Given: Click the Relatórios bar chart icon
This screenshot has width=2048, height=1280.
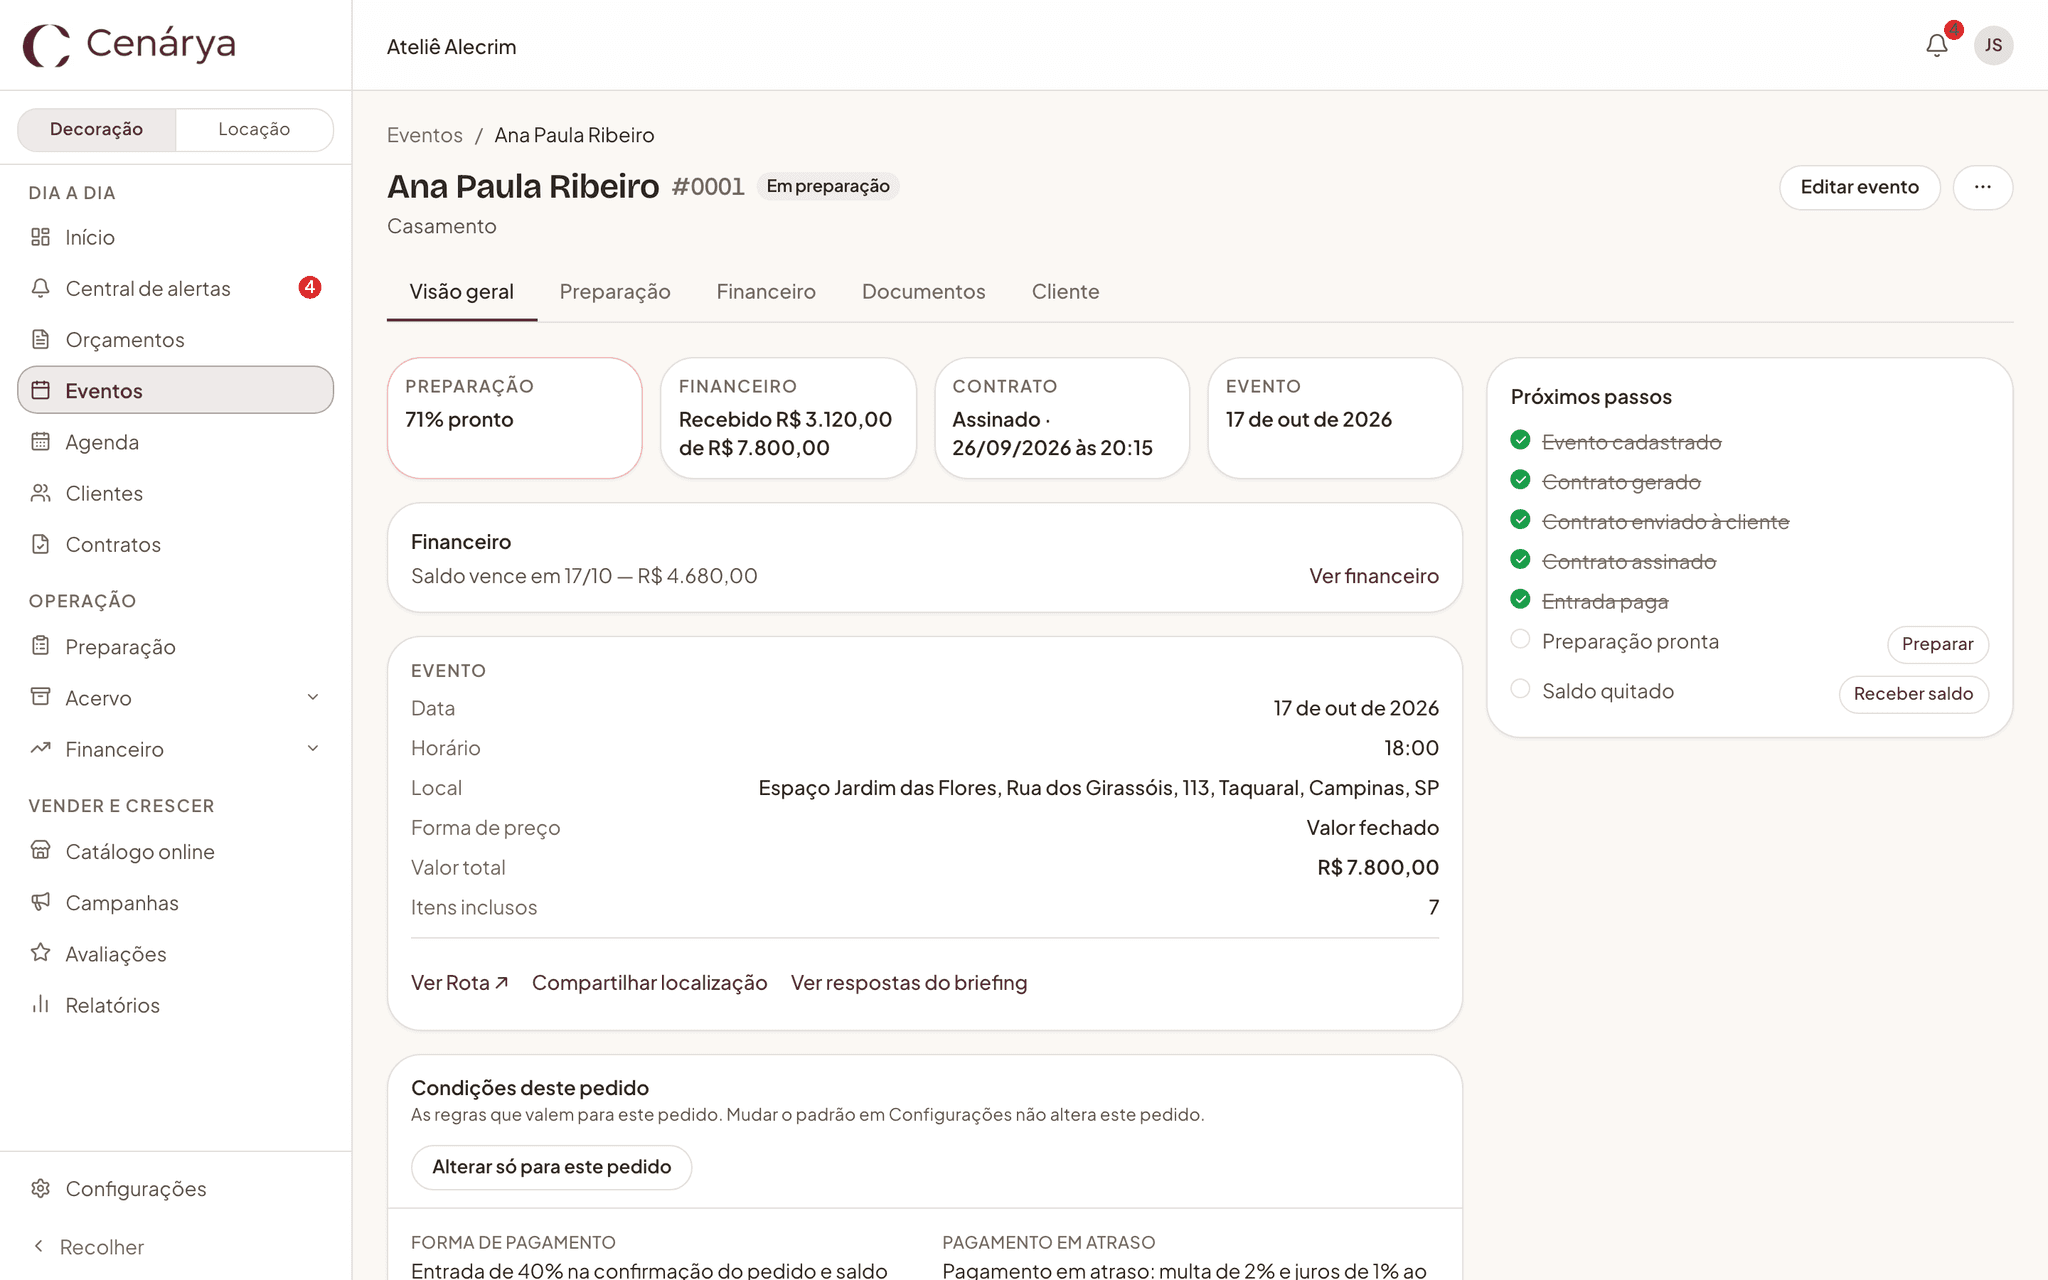Looking at the screenshot, I should pyautogui.click(x=40, y=1004).
